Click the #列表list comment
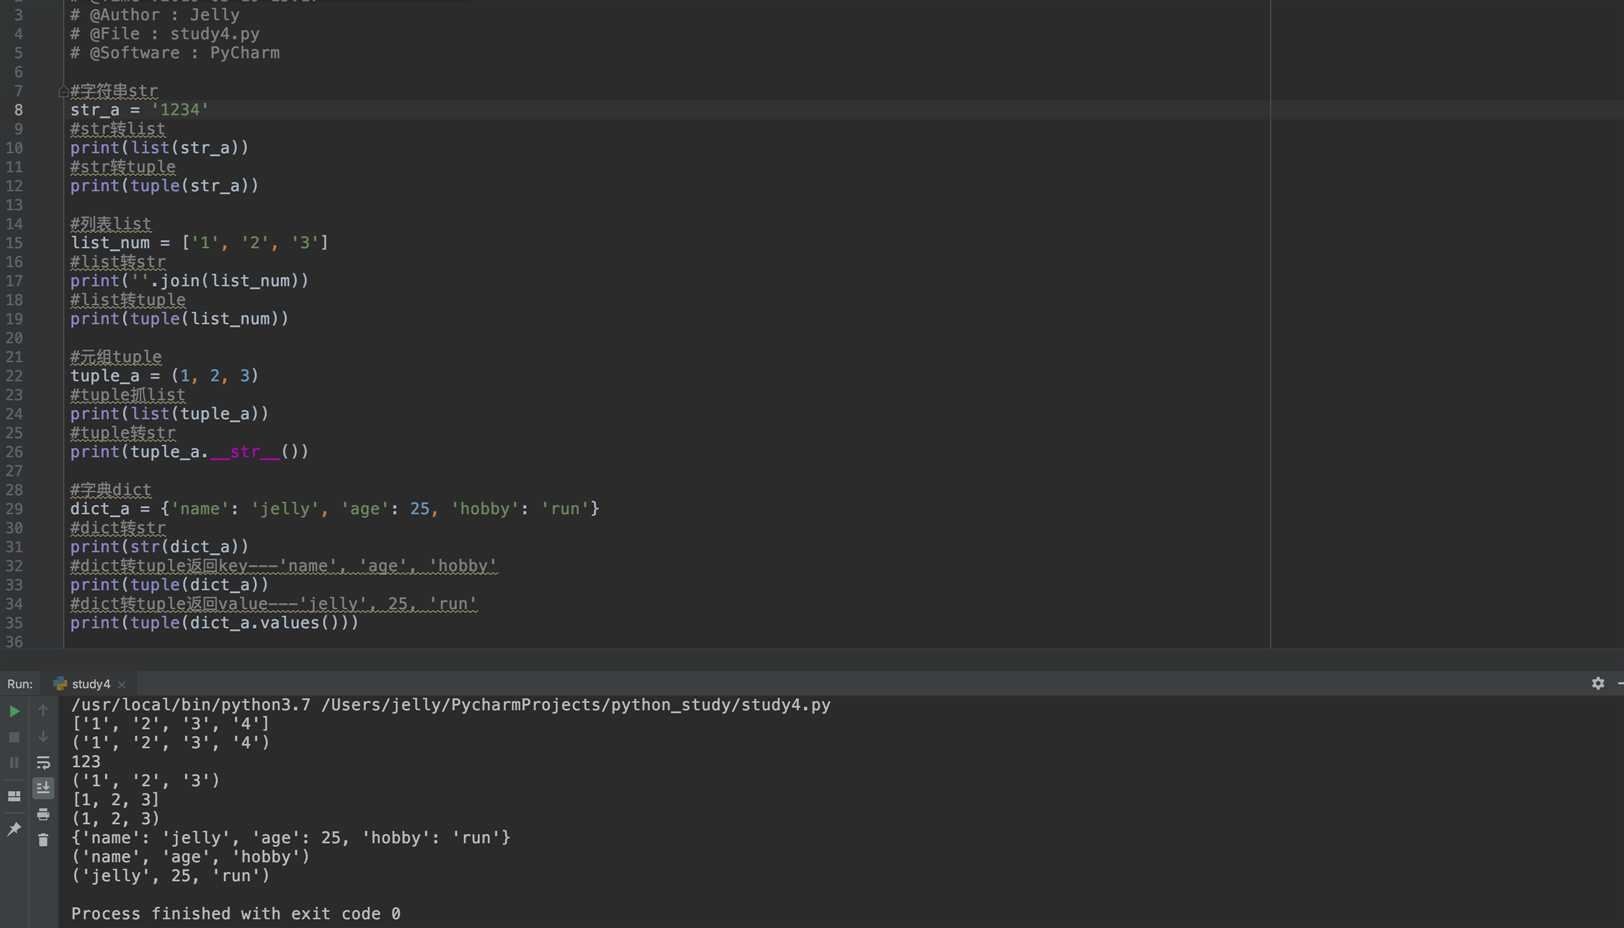1624x928 pixels. 110,224
